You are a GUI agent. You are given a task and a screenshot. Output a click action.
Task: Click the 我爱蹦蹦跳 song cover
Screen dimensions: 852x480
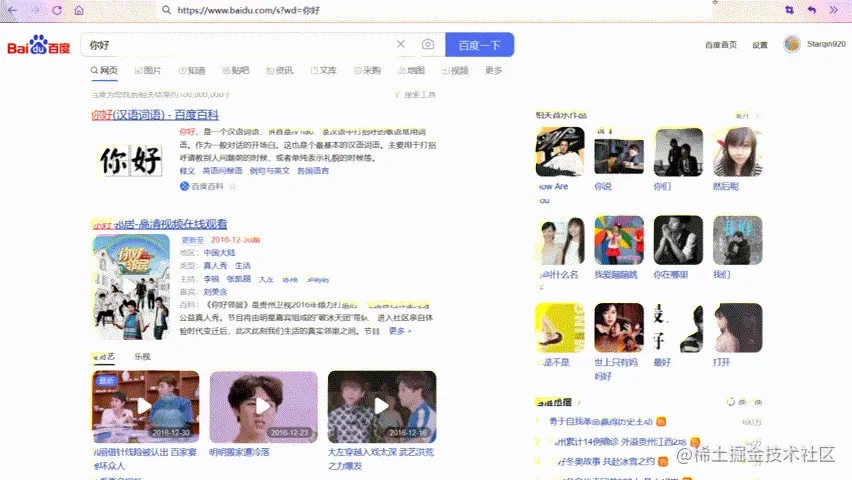619,240
